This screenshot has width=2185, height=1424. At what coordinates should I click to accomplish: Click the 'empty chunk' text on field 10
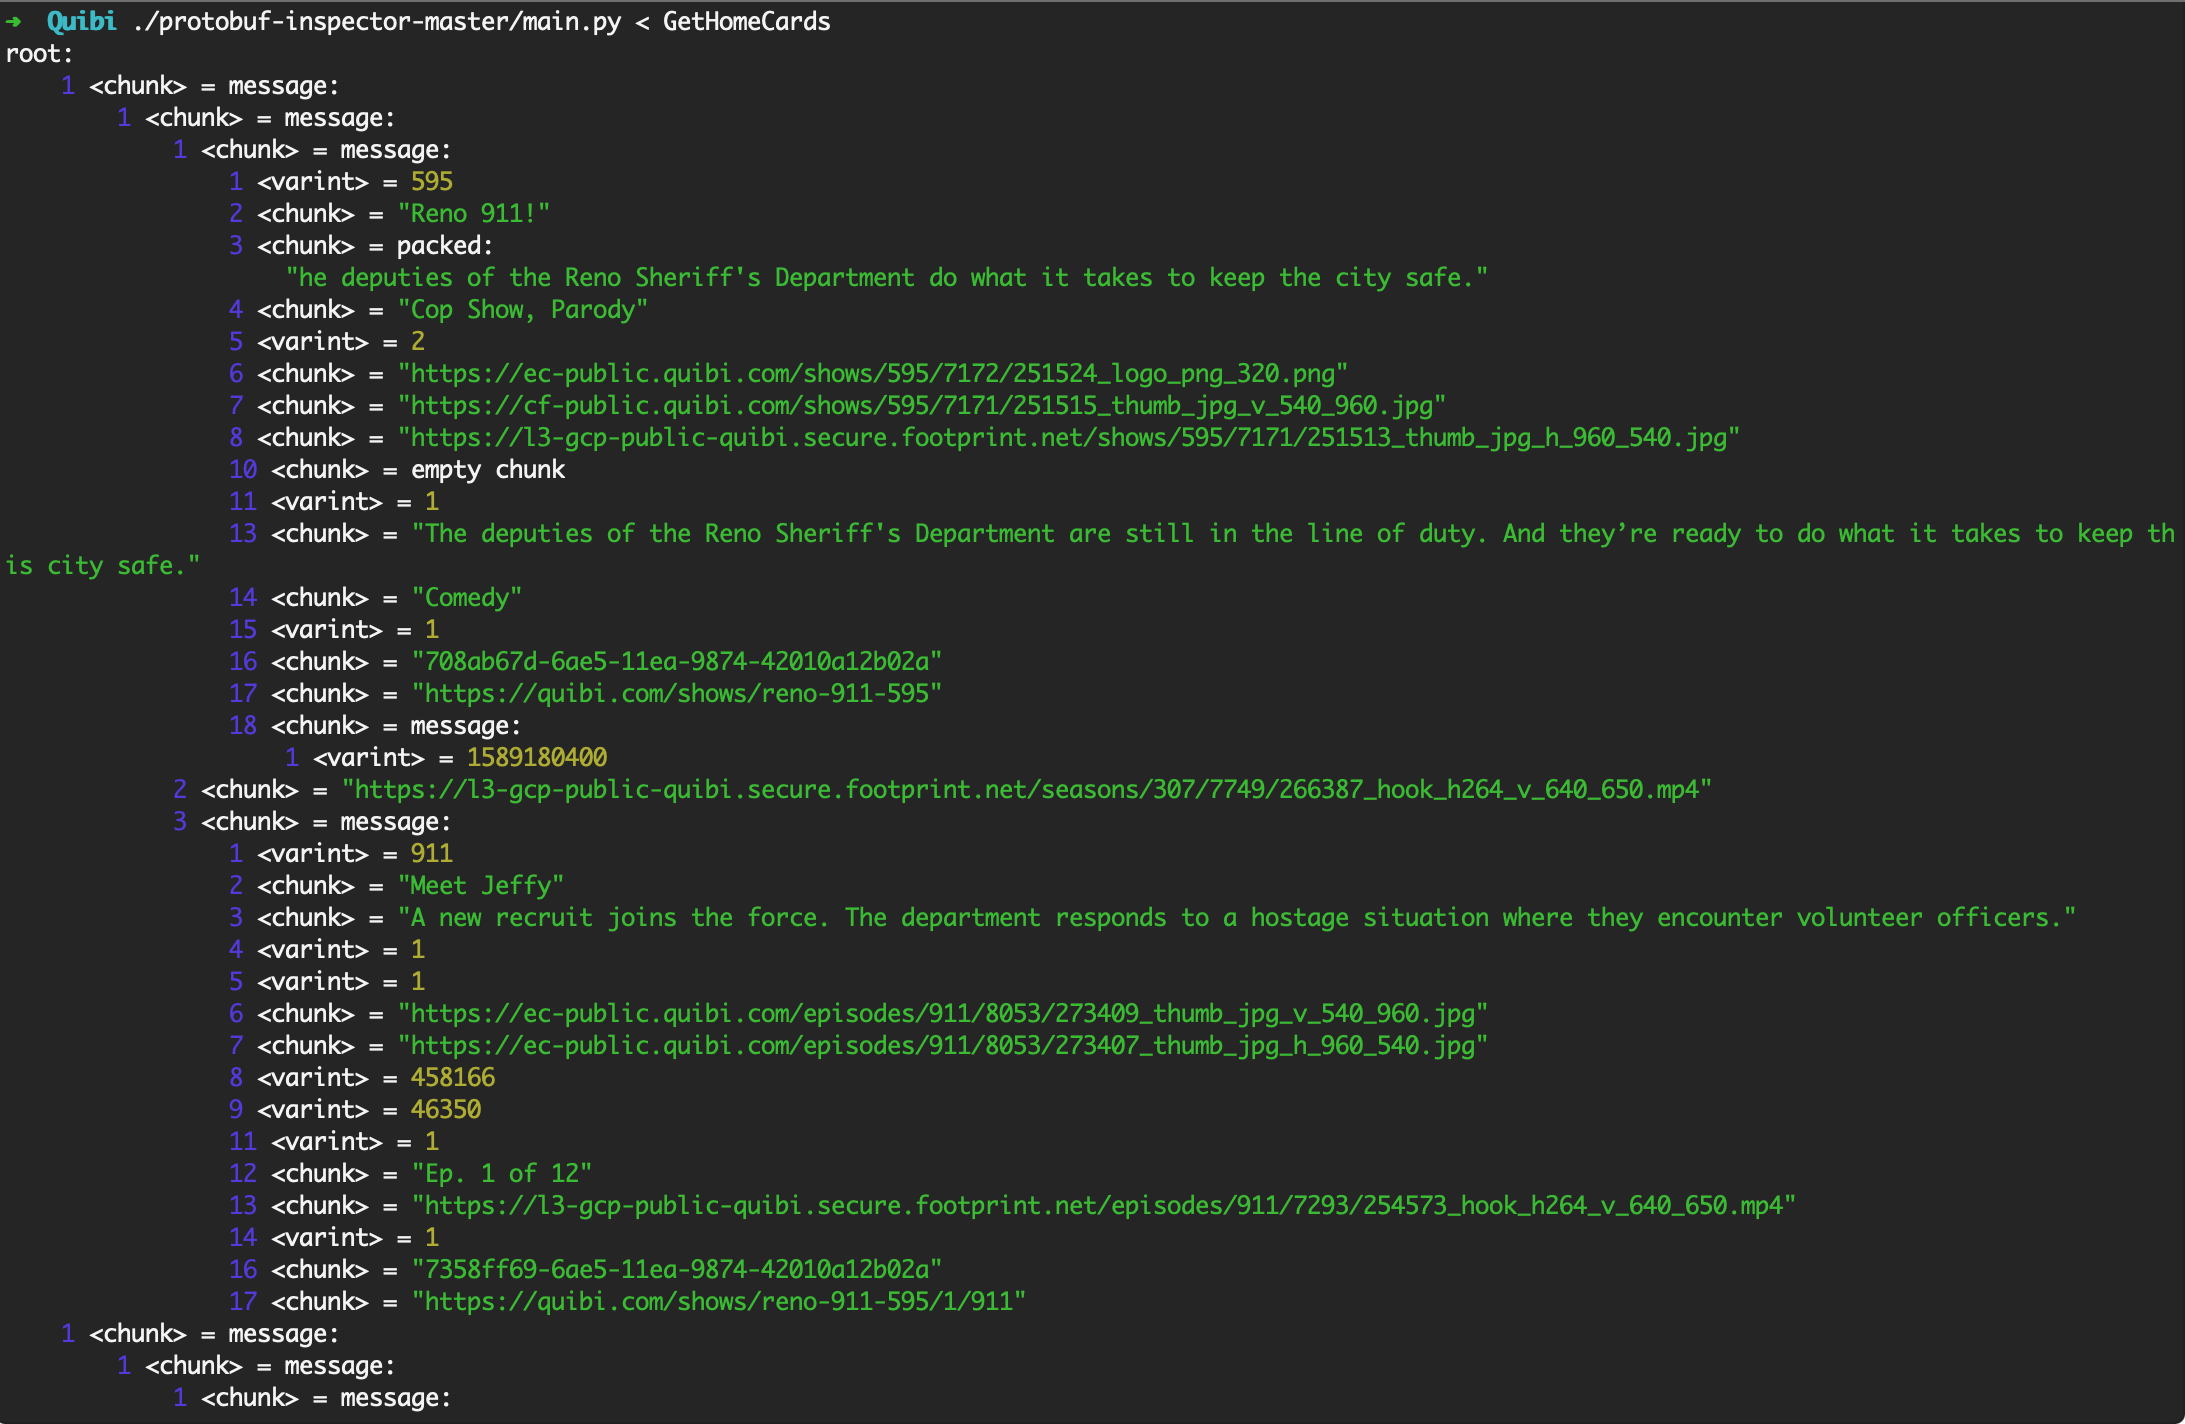488,470
